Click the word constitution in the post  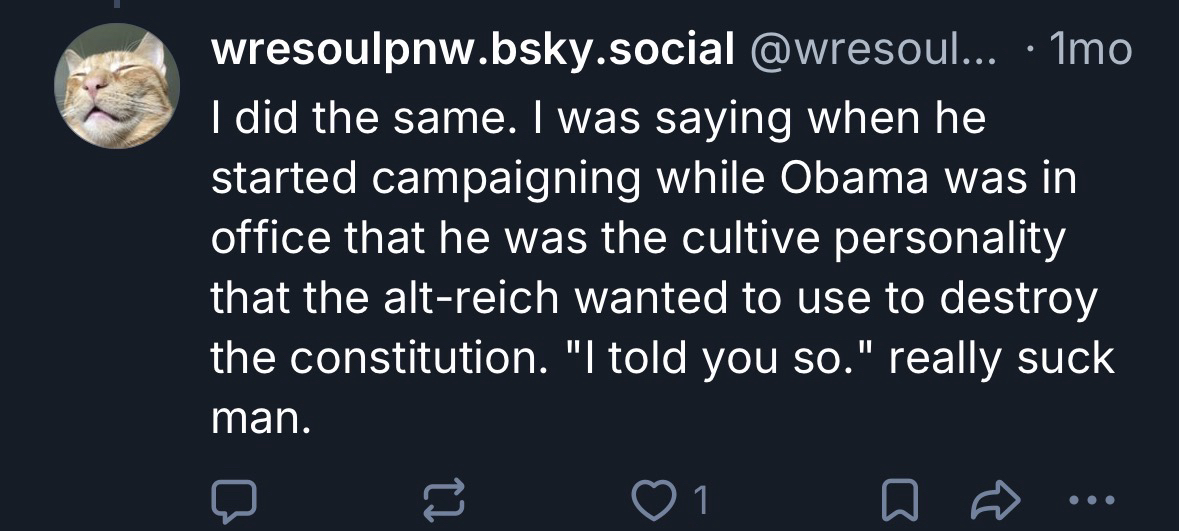[x=409, y=359]
